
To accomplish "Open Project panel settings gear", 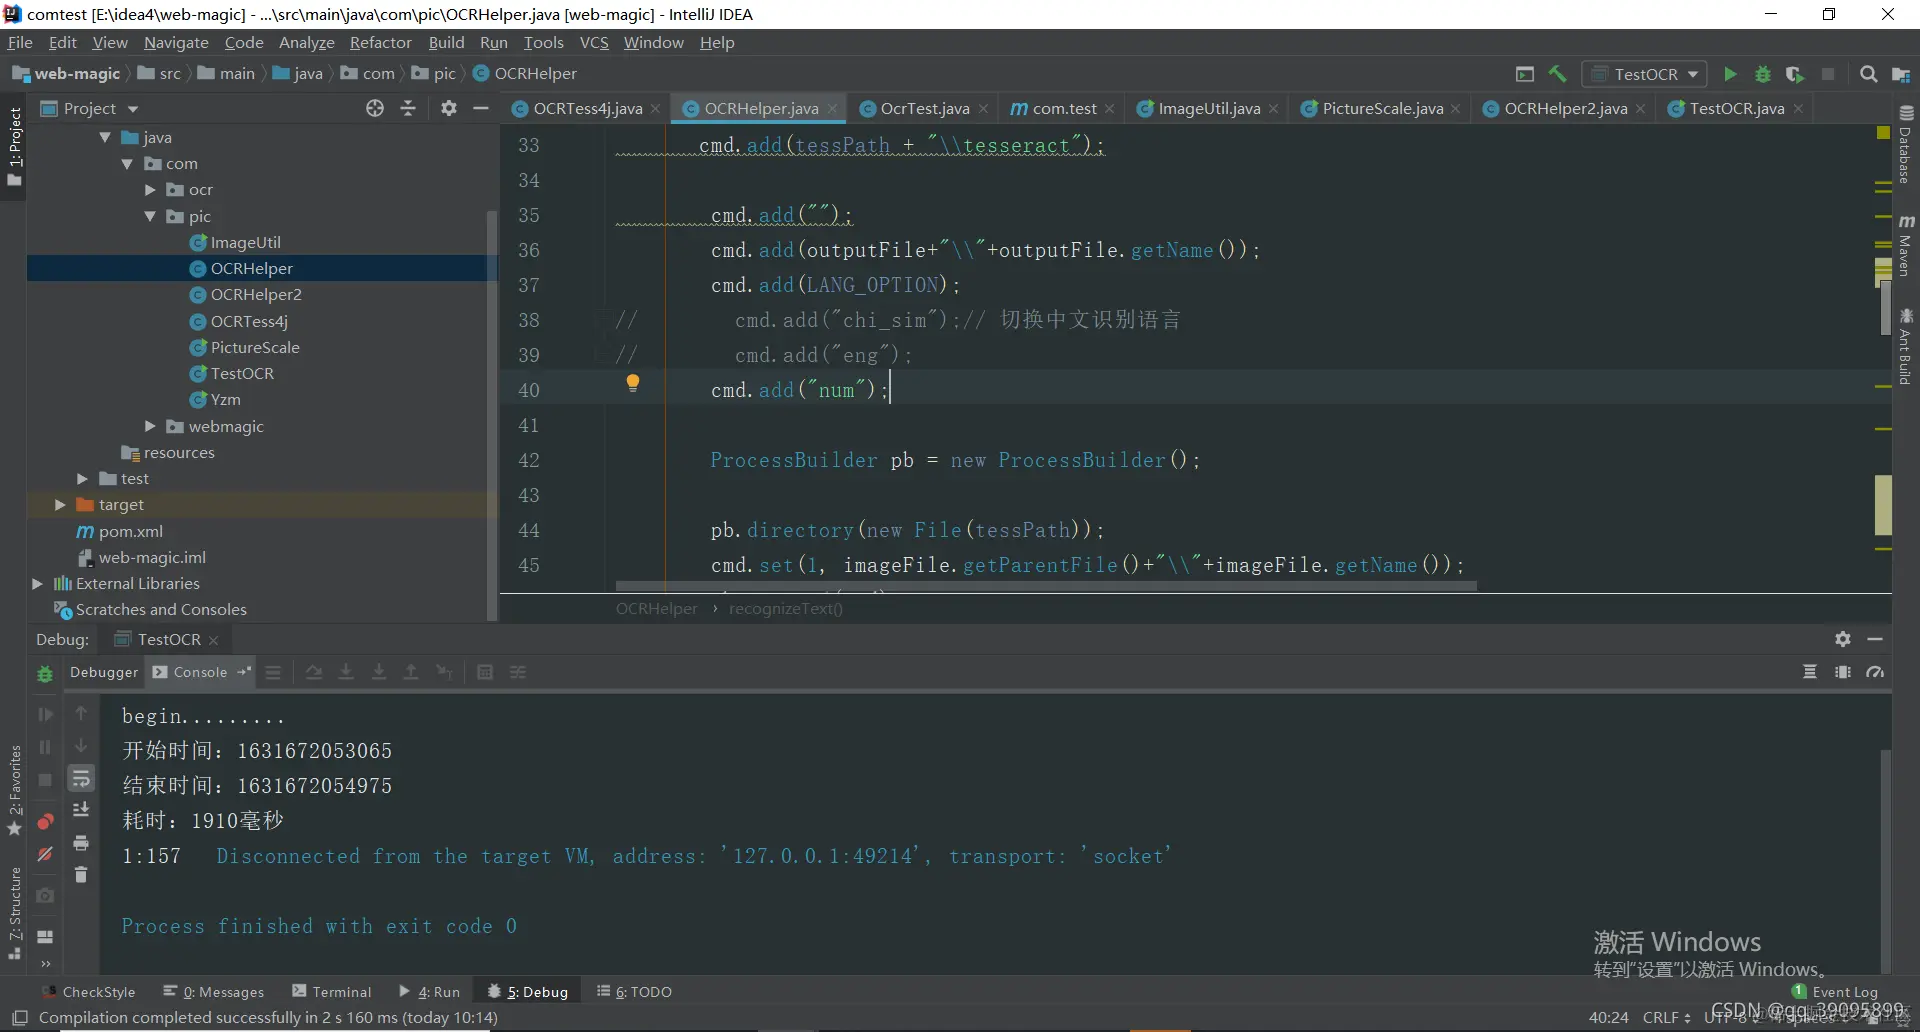I will click(449, 108).
